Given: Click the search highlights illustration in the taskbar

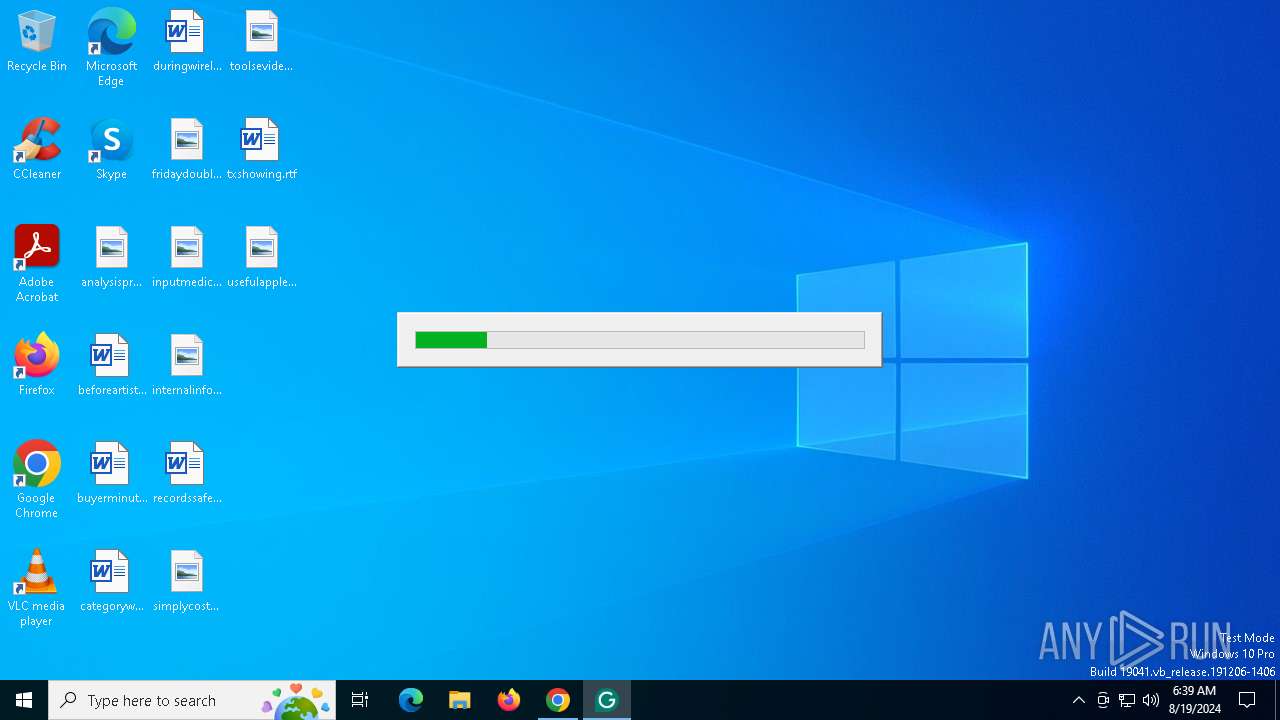Looking at the screenshot, I should click(x=296, y=701).
